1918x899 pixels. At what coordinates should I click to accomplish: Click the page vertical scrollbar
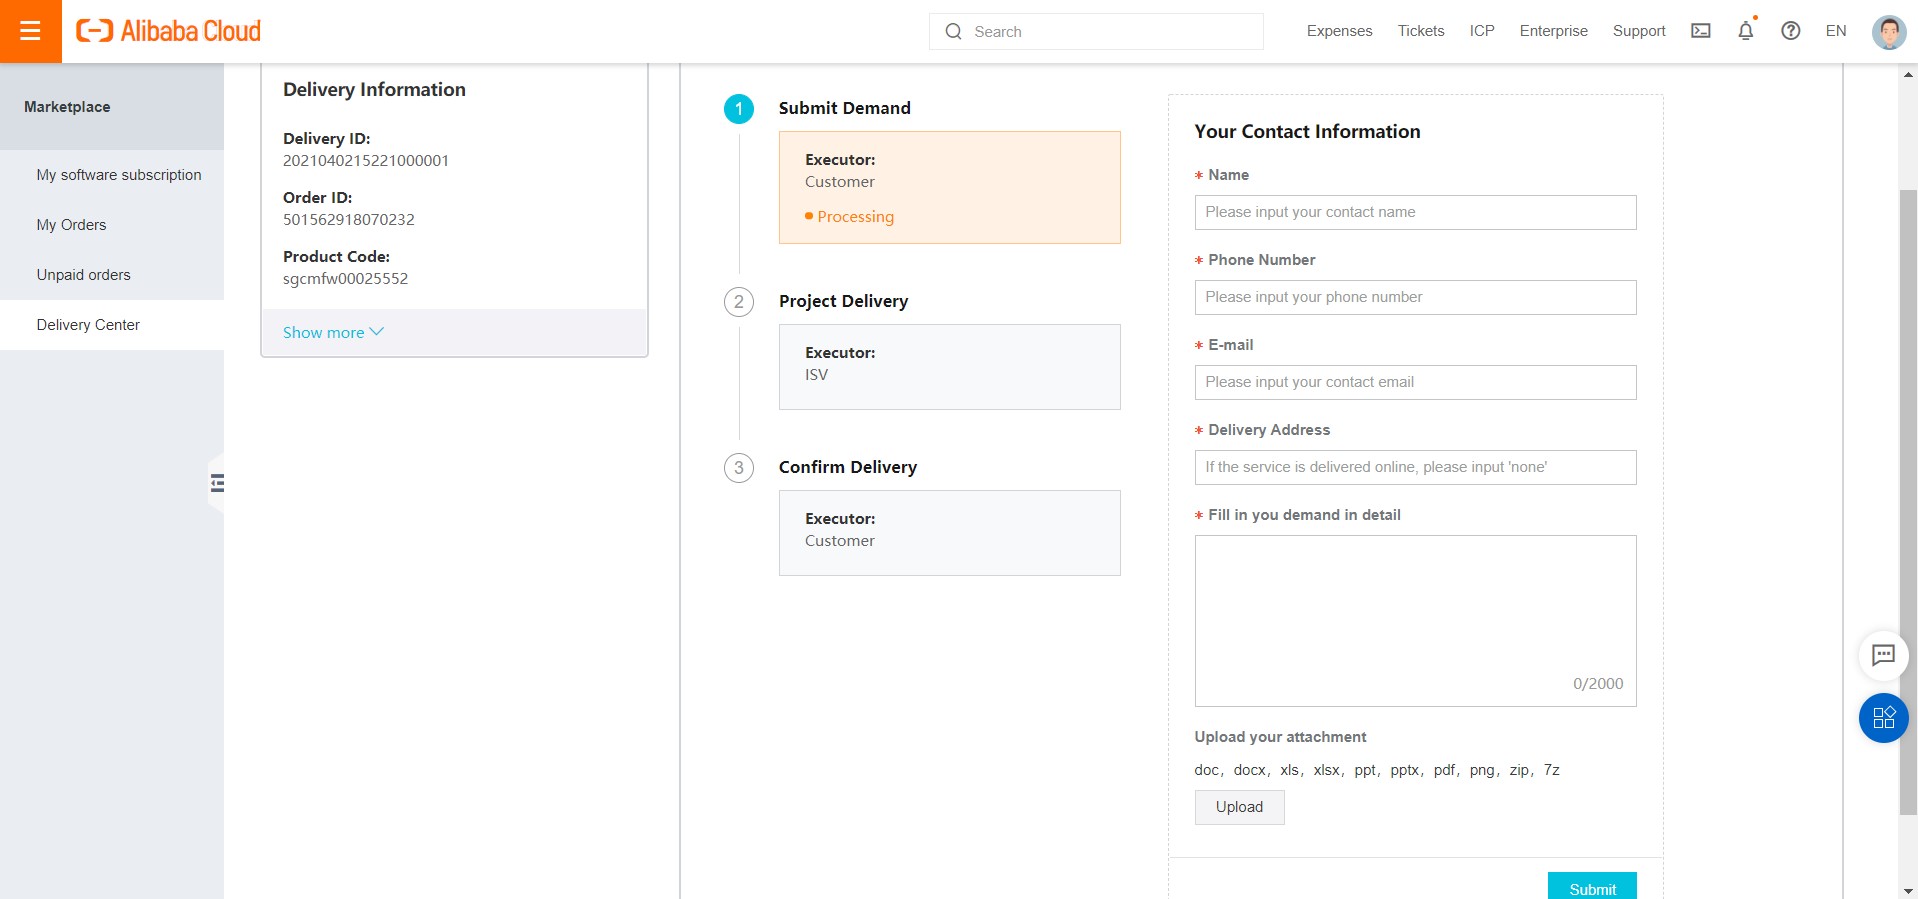pyautogui.click(x=1908, y=500)
